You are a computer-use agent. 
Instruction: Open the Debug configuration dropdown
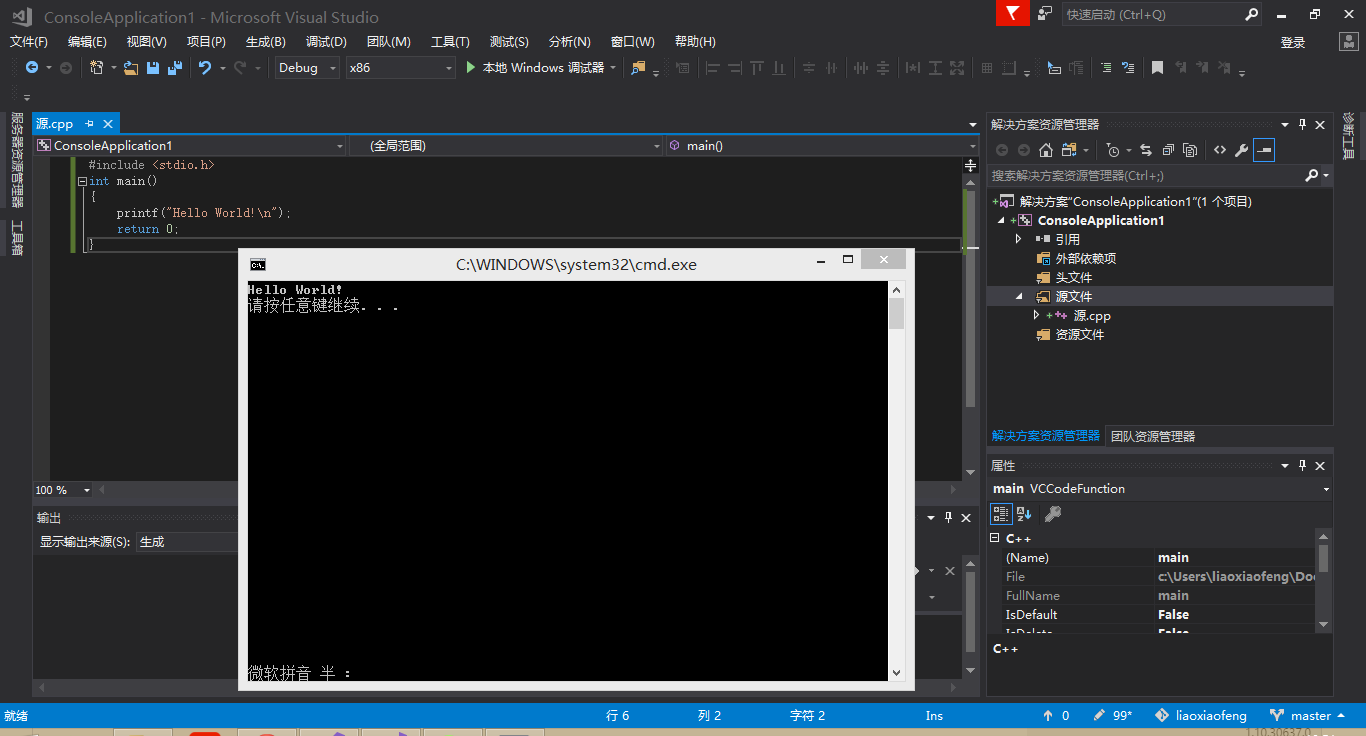click(307, 68)
